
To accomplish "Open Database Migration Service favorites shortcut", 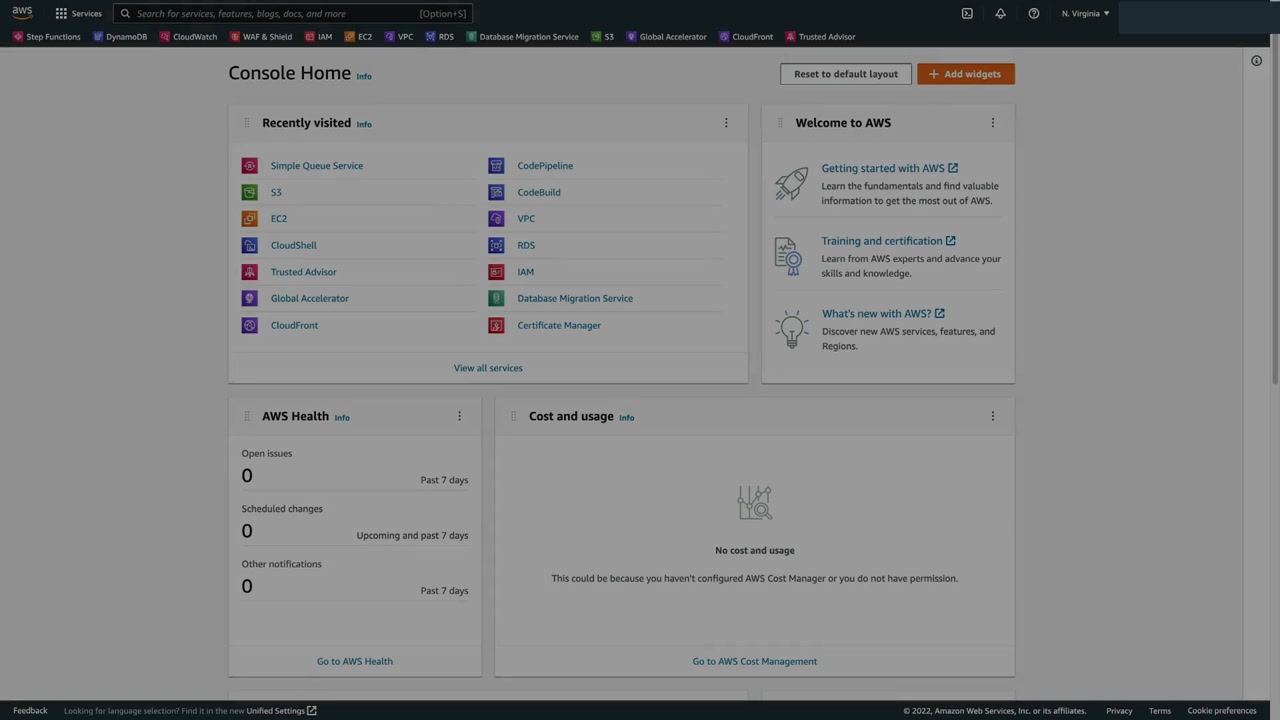I will pyautogui.click(x=522, y=37).
